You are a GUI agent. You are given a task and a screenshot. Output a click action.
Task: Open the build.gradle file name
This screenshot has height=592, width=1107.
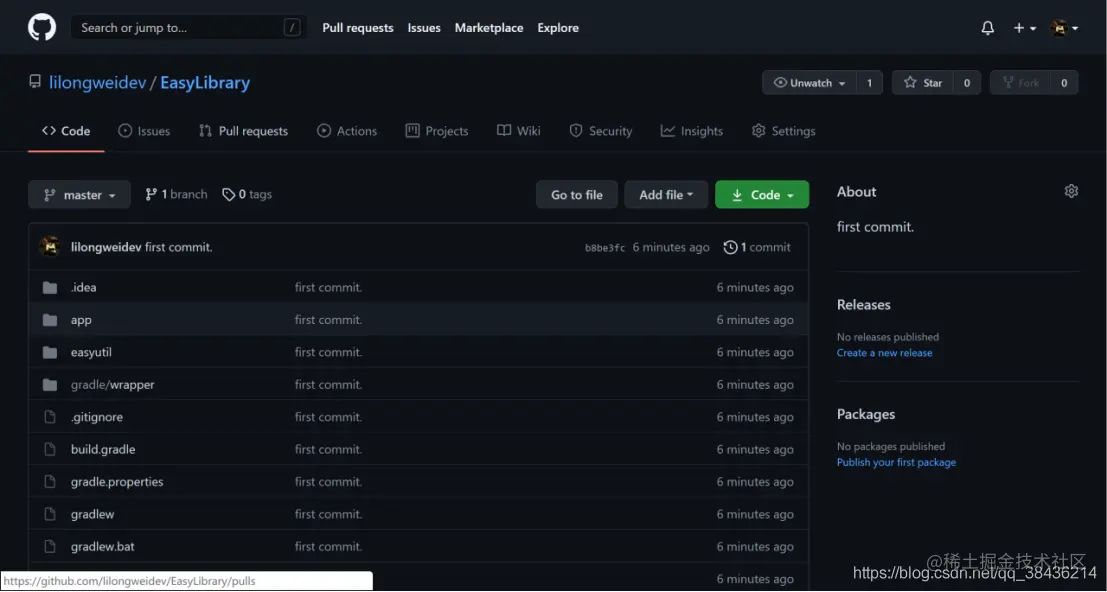(x=103, y=449)
